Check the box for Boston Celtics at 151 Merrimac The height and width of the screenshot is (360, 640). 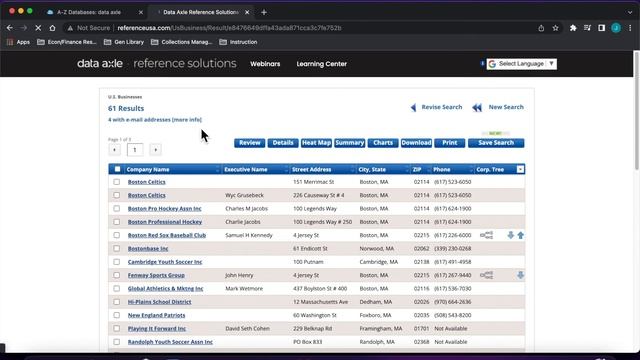(117, 182)
